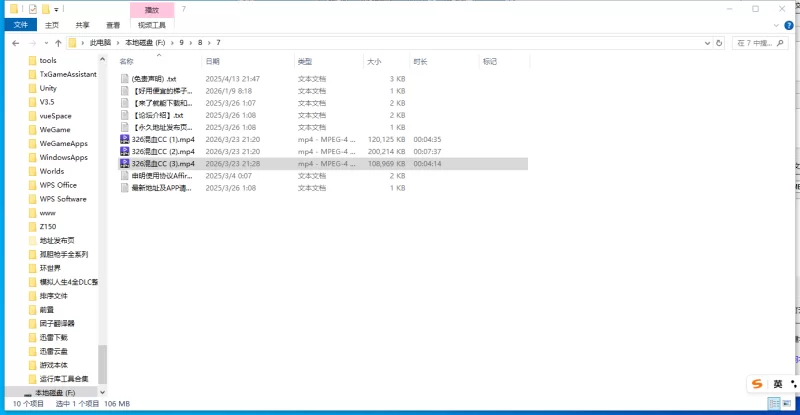Click the folder icon next to WeGameApps
800x415 pixels.
click(33, 143)
